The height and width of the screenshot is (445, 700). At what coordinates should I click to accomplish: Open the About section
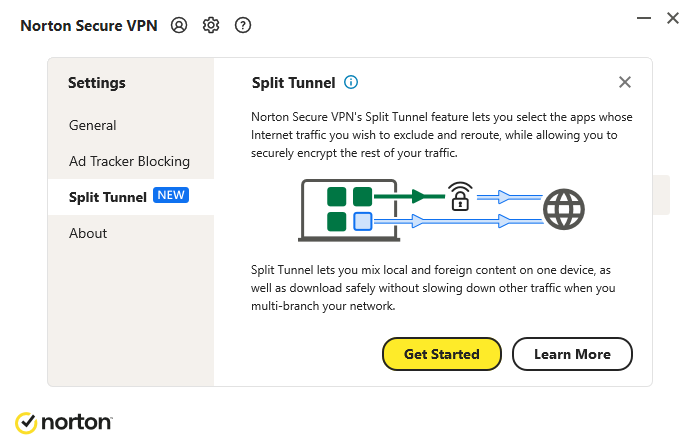point(88,233)
